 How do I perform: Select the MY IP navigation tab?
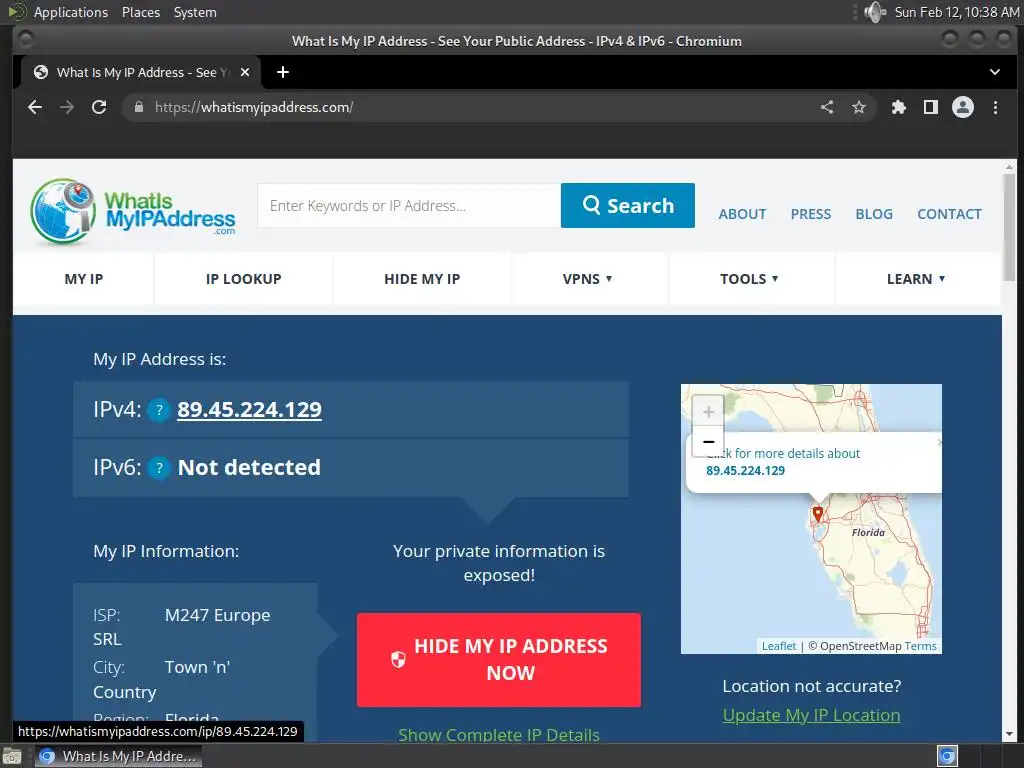[84, 279]
